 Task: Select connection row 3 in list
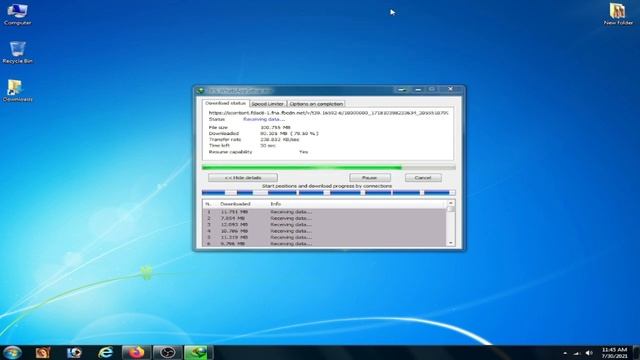coord(324,224)
